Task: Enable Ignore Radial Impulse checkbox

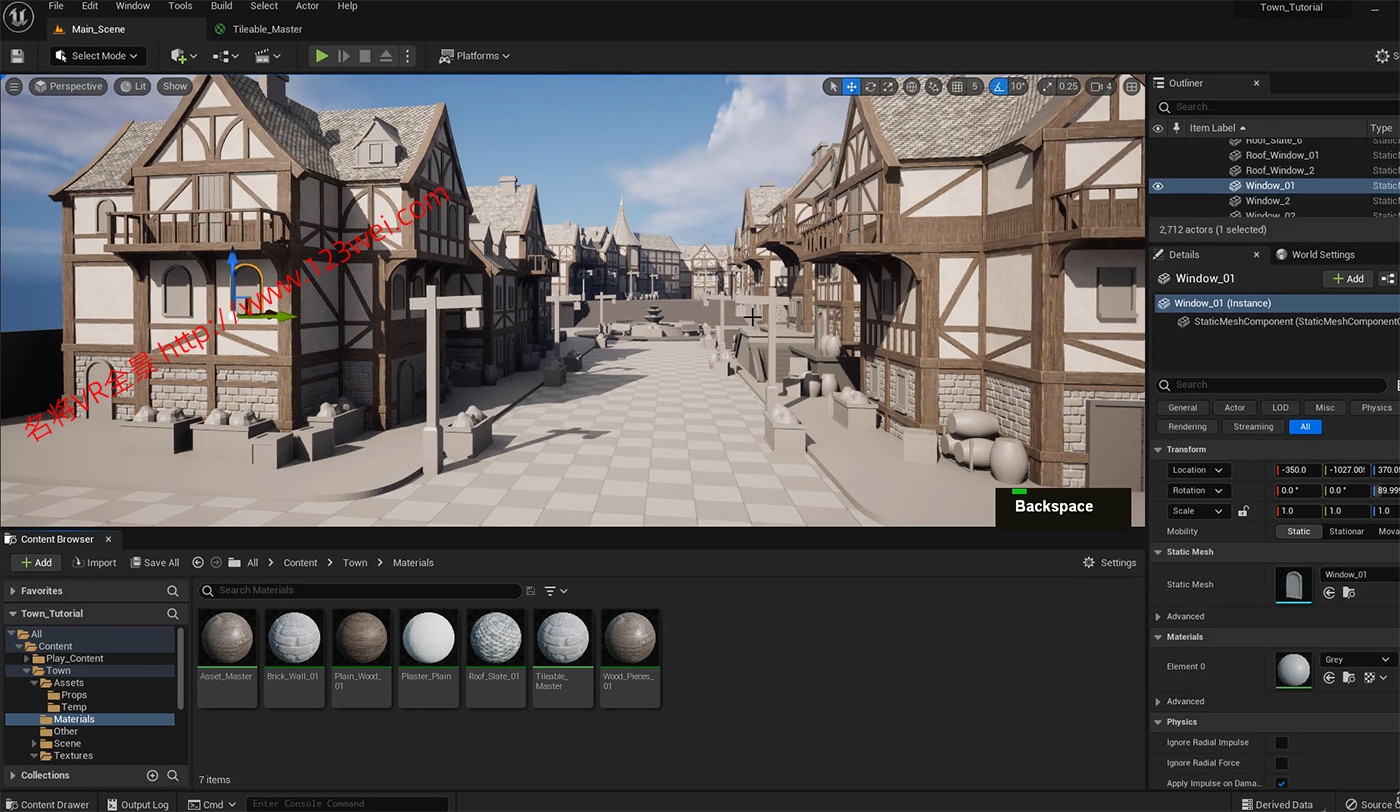Action: tap(1281, 743)
